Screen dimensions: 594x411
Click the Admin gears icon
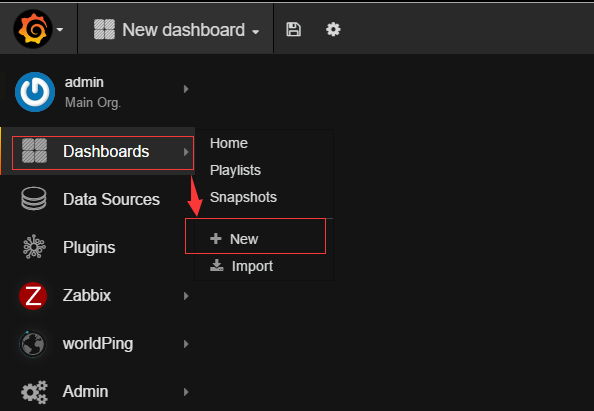coord(34,392)
